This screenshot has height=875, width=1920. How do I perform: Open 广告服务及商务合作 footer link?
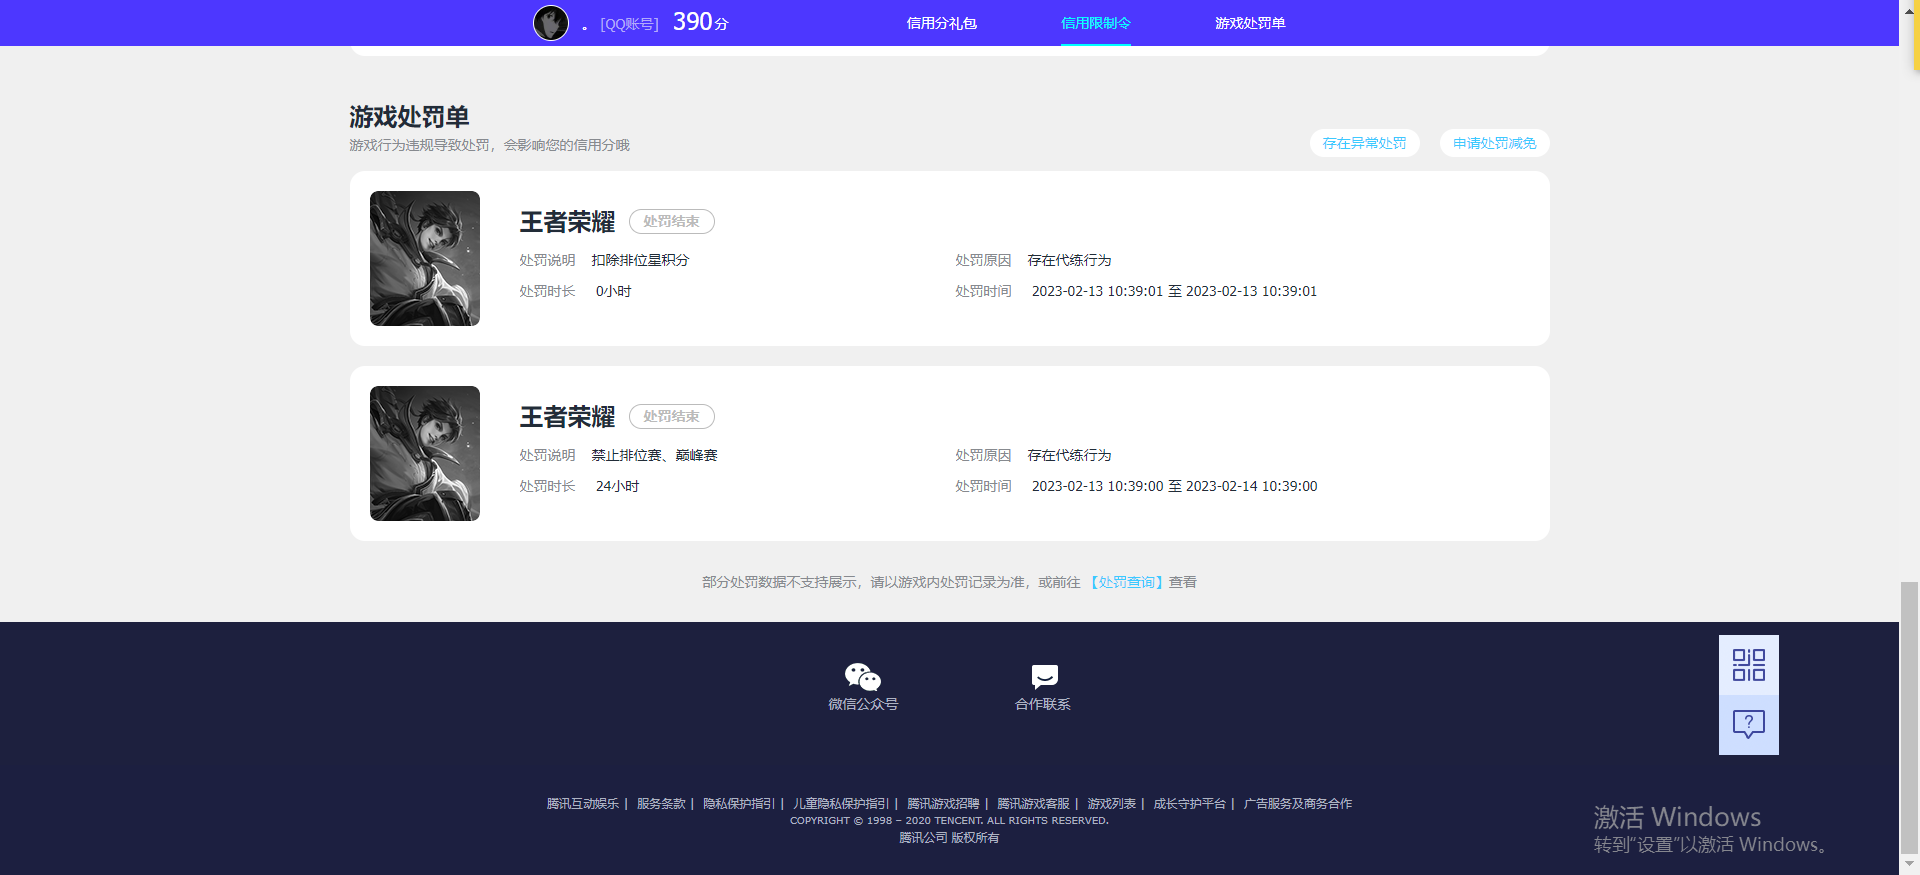[x=1297, y=804]
